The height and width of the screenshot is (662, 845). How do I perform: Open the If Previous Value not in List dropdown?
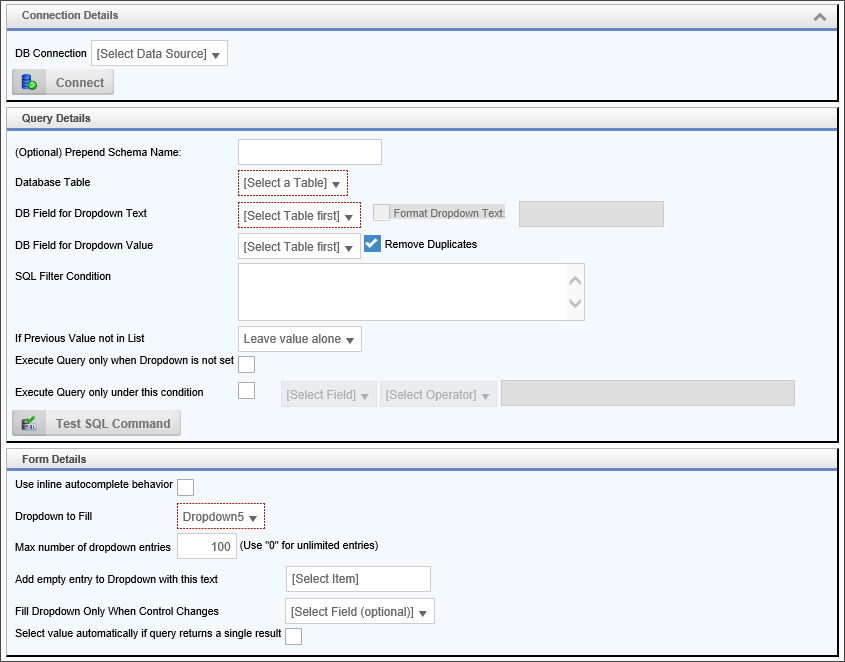coord(299,340)
